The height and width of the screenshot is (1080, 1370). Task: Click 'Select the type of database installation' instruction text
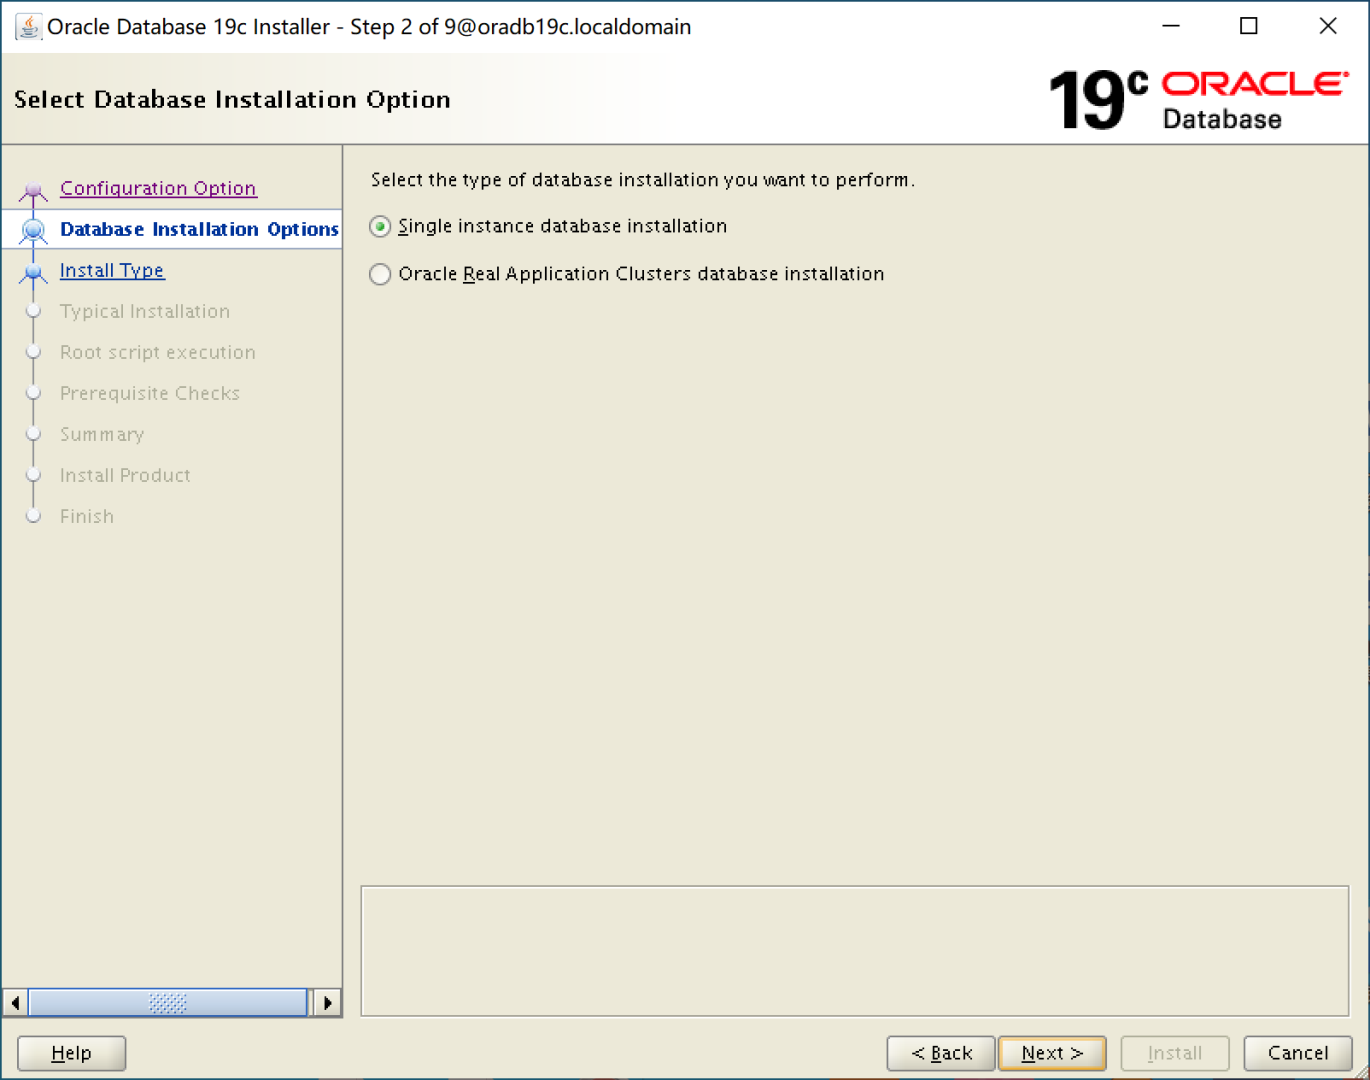643,180
